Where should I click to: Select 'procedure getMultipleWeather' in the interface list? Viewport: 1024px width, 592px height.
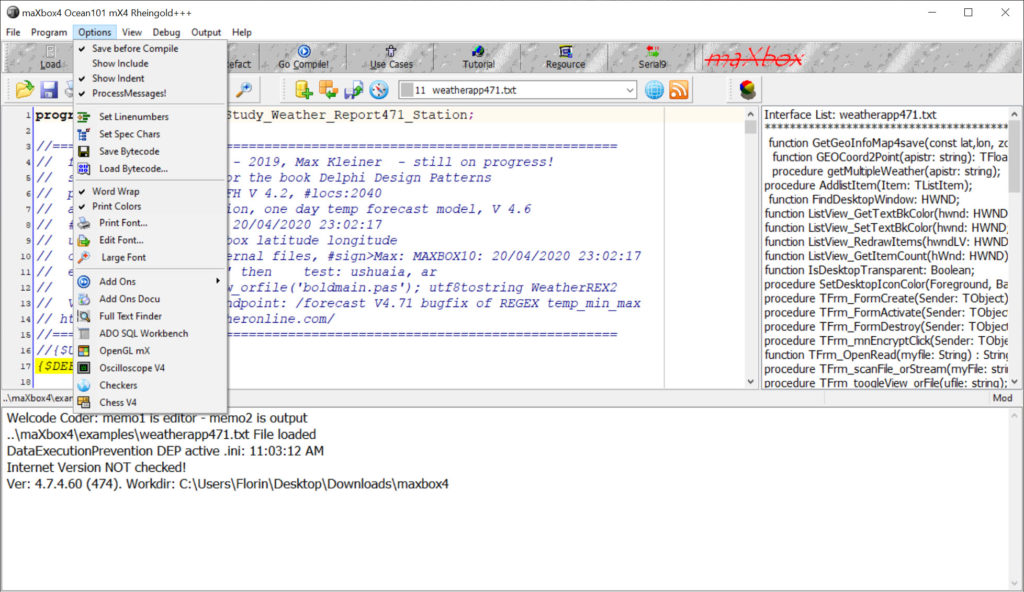(x=886, y=171)
